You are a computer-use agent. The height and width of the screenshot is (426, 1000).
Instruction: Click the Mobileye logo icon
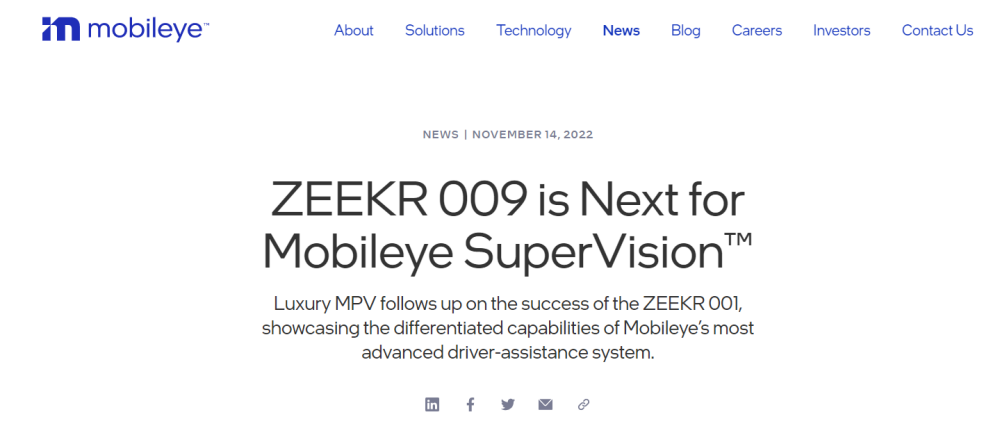[61, 29]
